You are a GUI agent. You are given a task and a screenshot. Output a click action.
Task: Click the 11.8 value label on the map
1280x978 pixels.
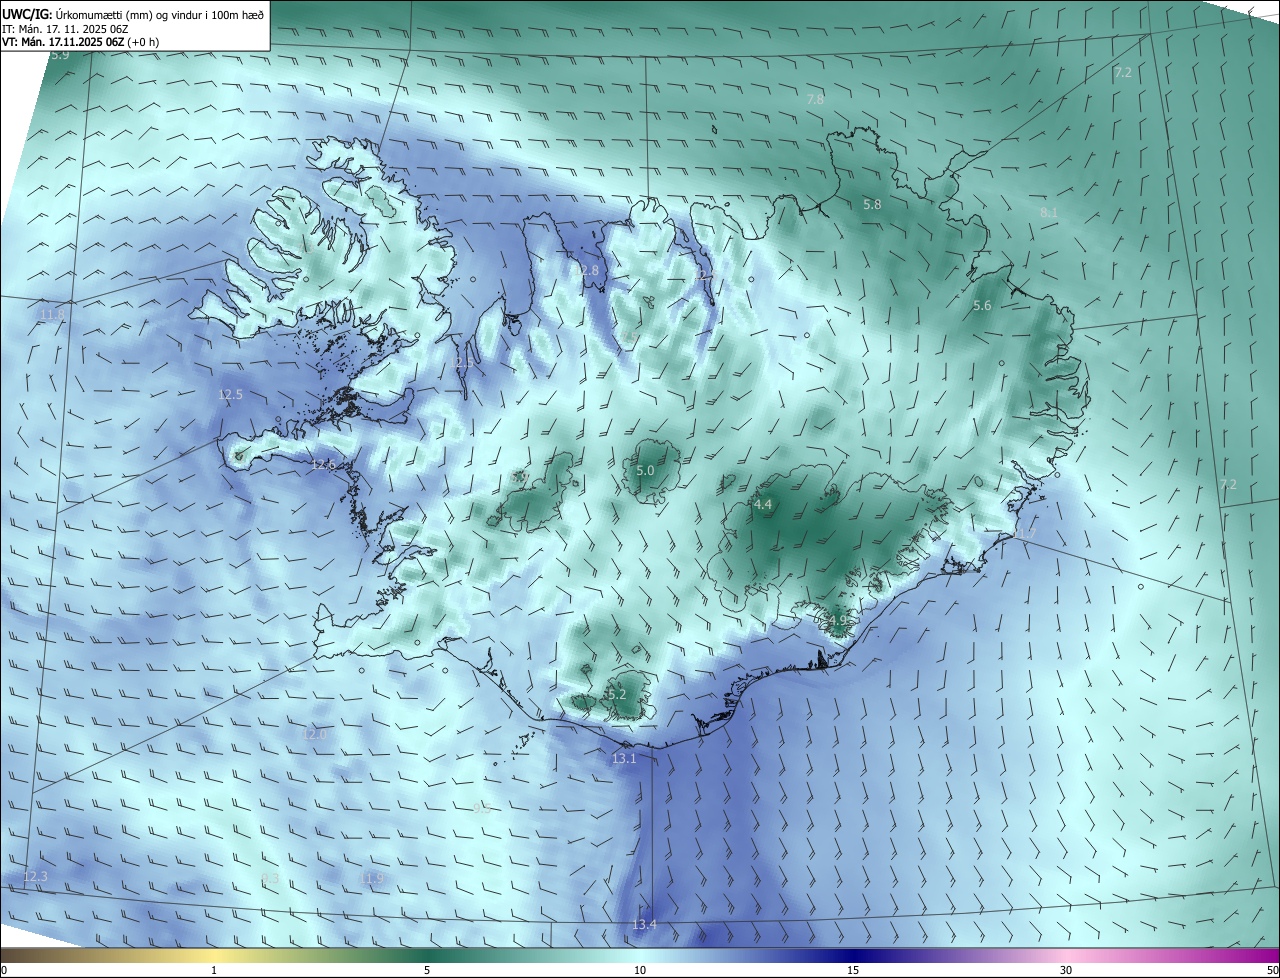pyautogui.click(x=52, y=314)
